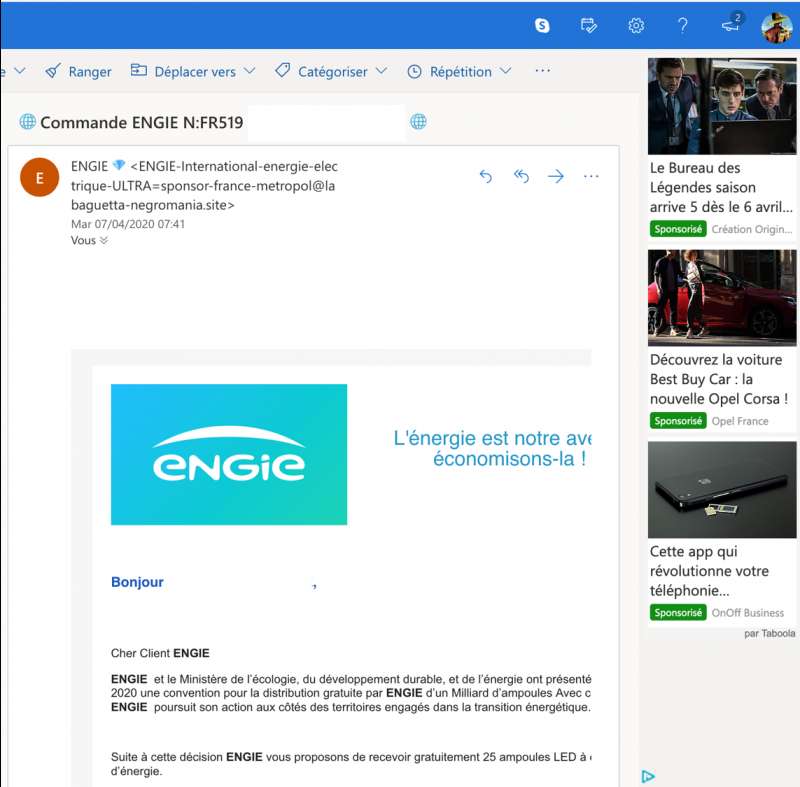800x787 pixels.
Task: Click the blue diamond badge beside ENGIE
Action: pyautogui.click(x=118, y=165)
